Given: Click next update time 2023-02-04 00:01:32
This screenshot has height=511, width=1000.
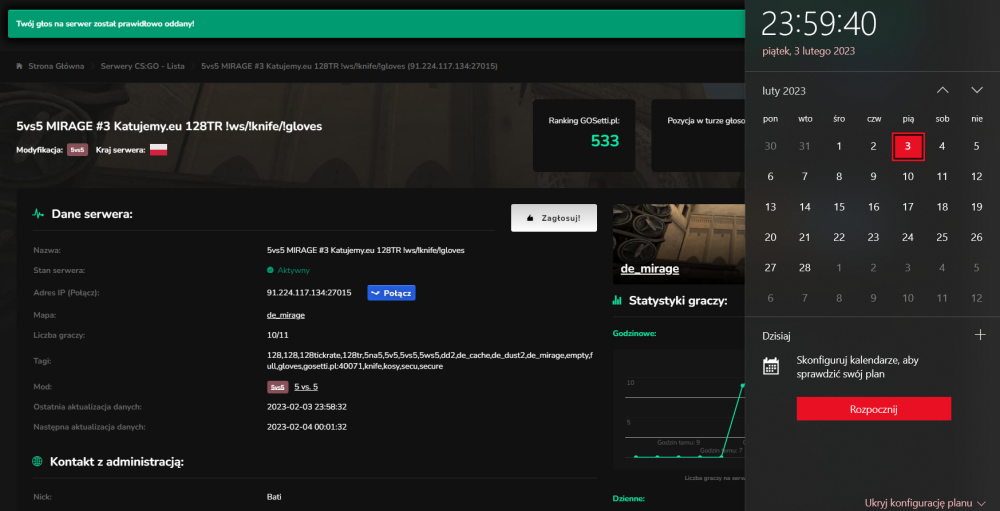Looking at the screenshot, I should [x=307, y=427].
